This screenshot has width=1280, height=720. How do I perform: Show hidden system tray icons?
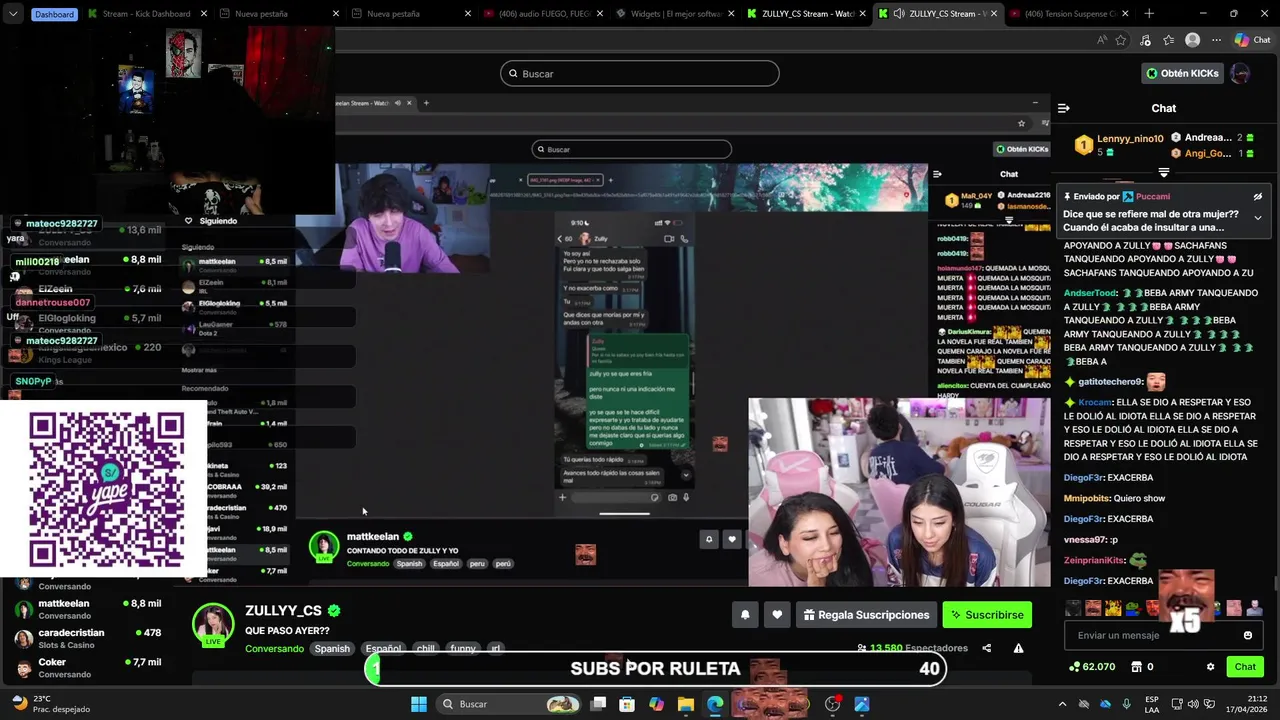tap(1062, 704)
